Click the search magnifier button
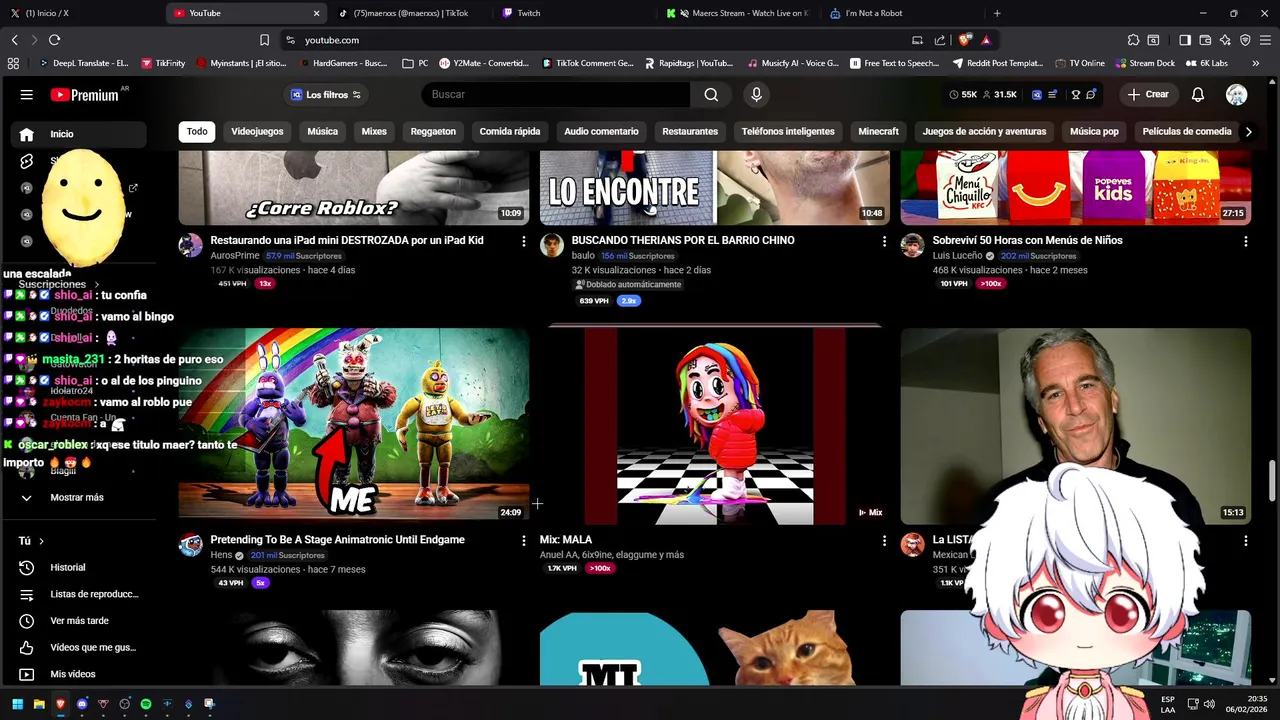Image resolution: width=1280 pixels, height=720 pixels. click(711, 94)
